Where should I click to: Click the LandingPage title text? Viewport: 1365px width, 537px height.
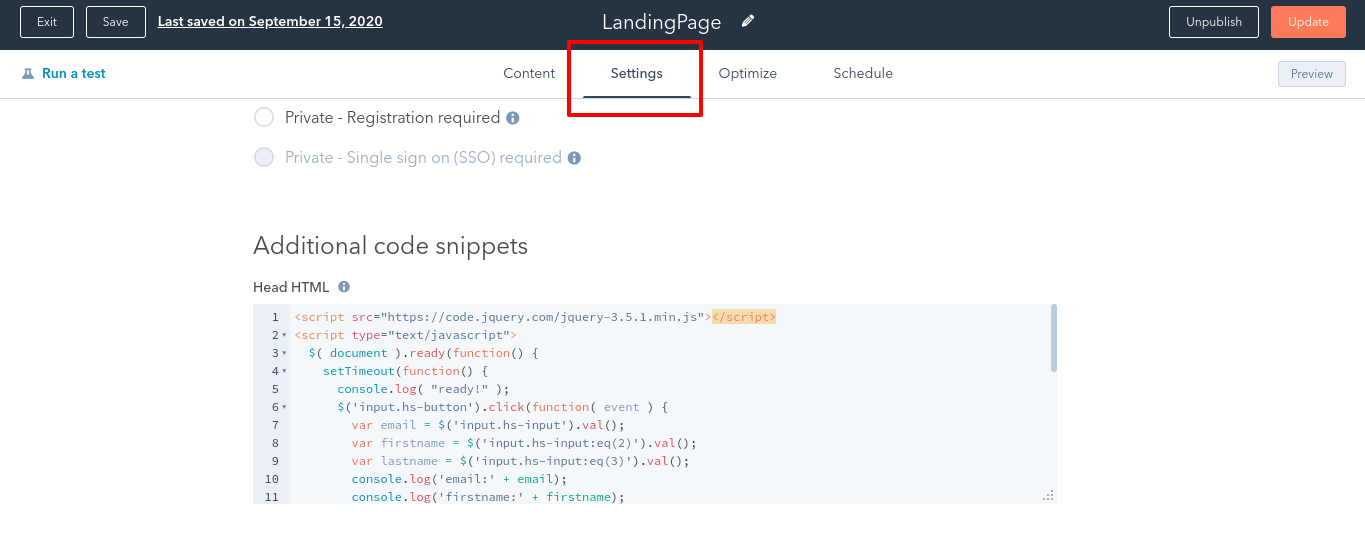662,22
